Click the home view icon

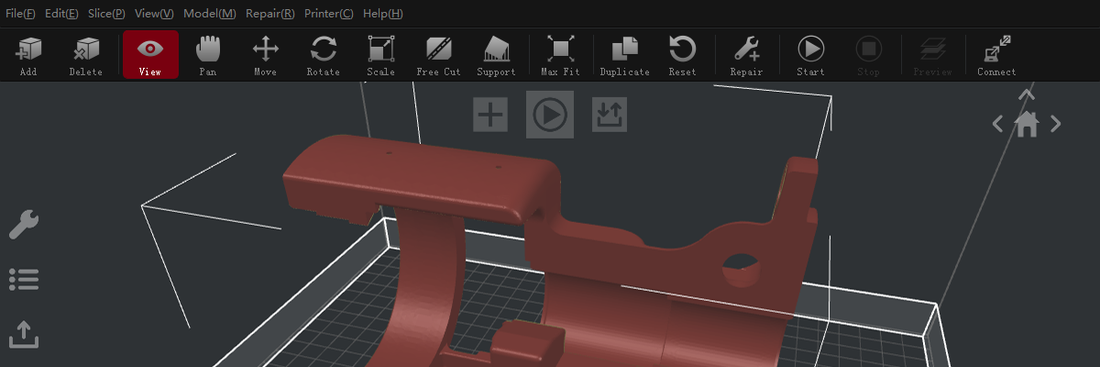click(x=1026, y=124)
